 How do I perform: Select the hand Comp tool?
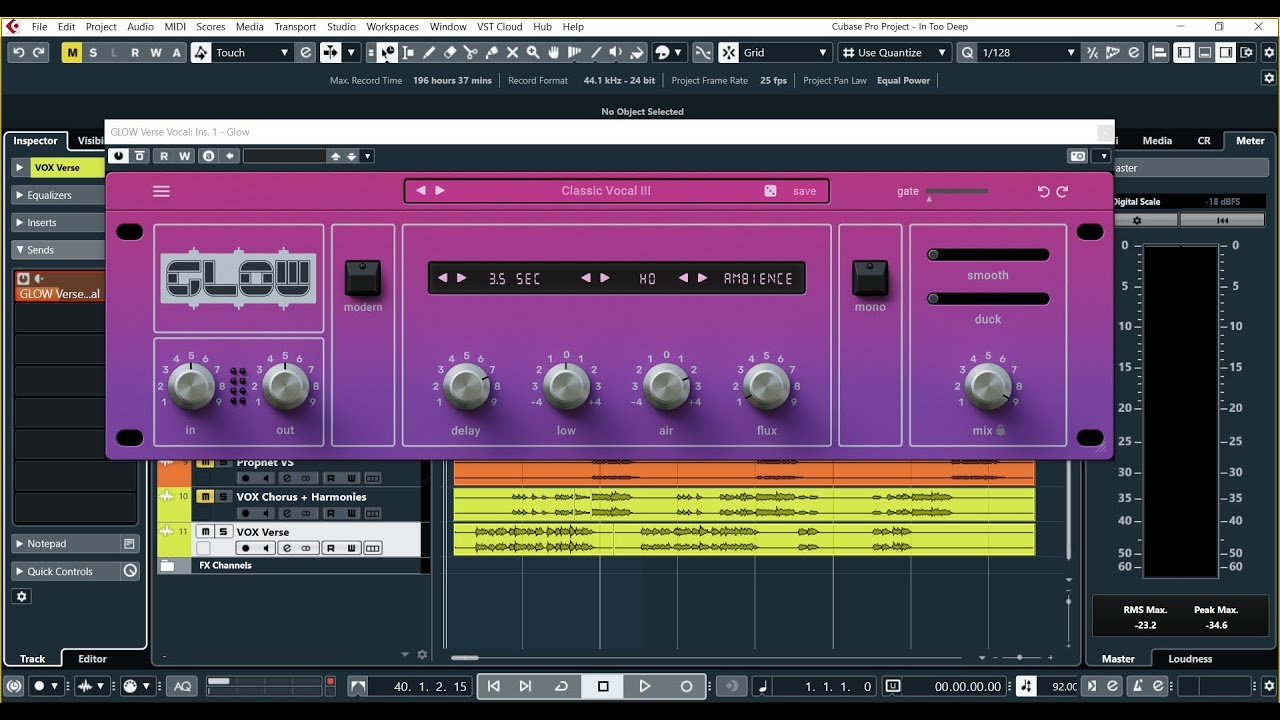[x=554, y=52]
